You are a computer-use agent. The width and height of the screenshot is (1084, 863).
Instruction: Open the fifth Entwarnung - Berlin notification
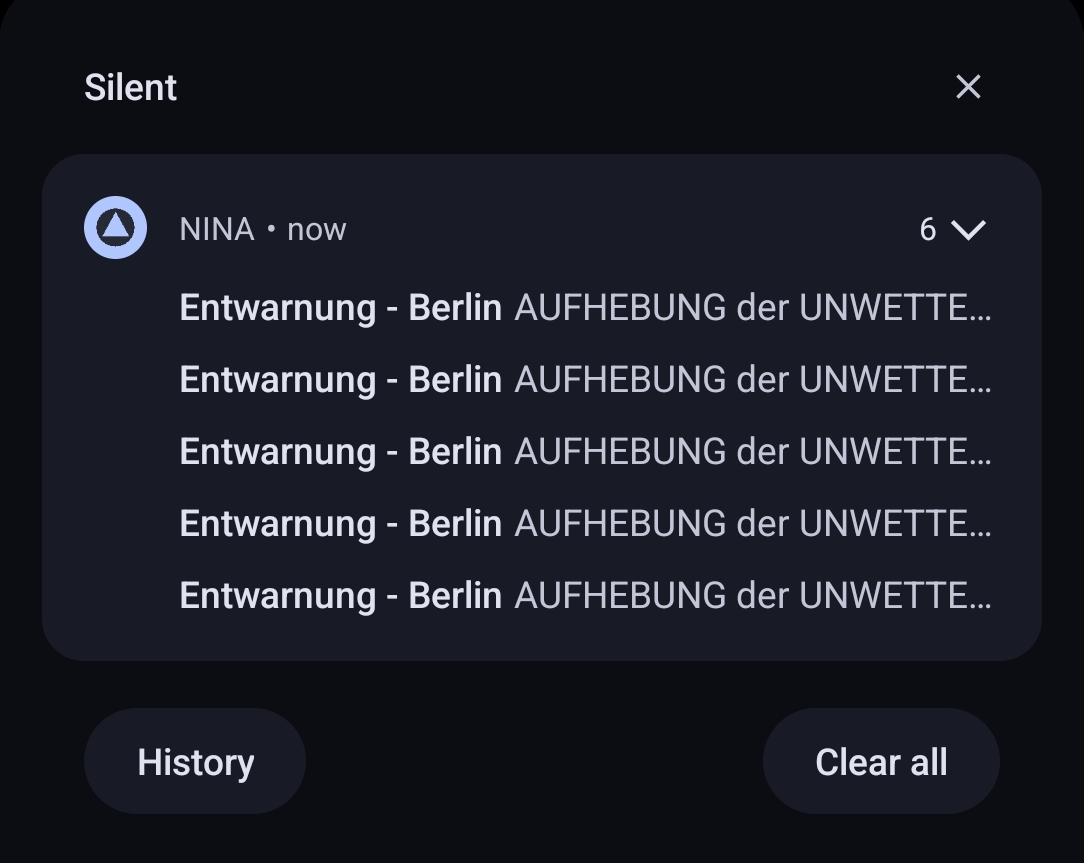[340, 596]
